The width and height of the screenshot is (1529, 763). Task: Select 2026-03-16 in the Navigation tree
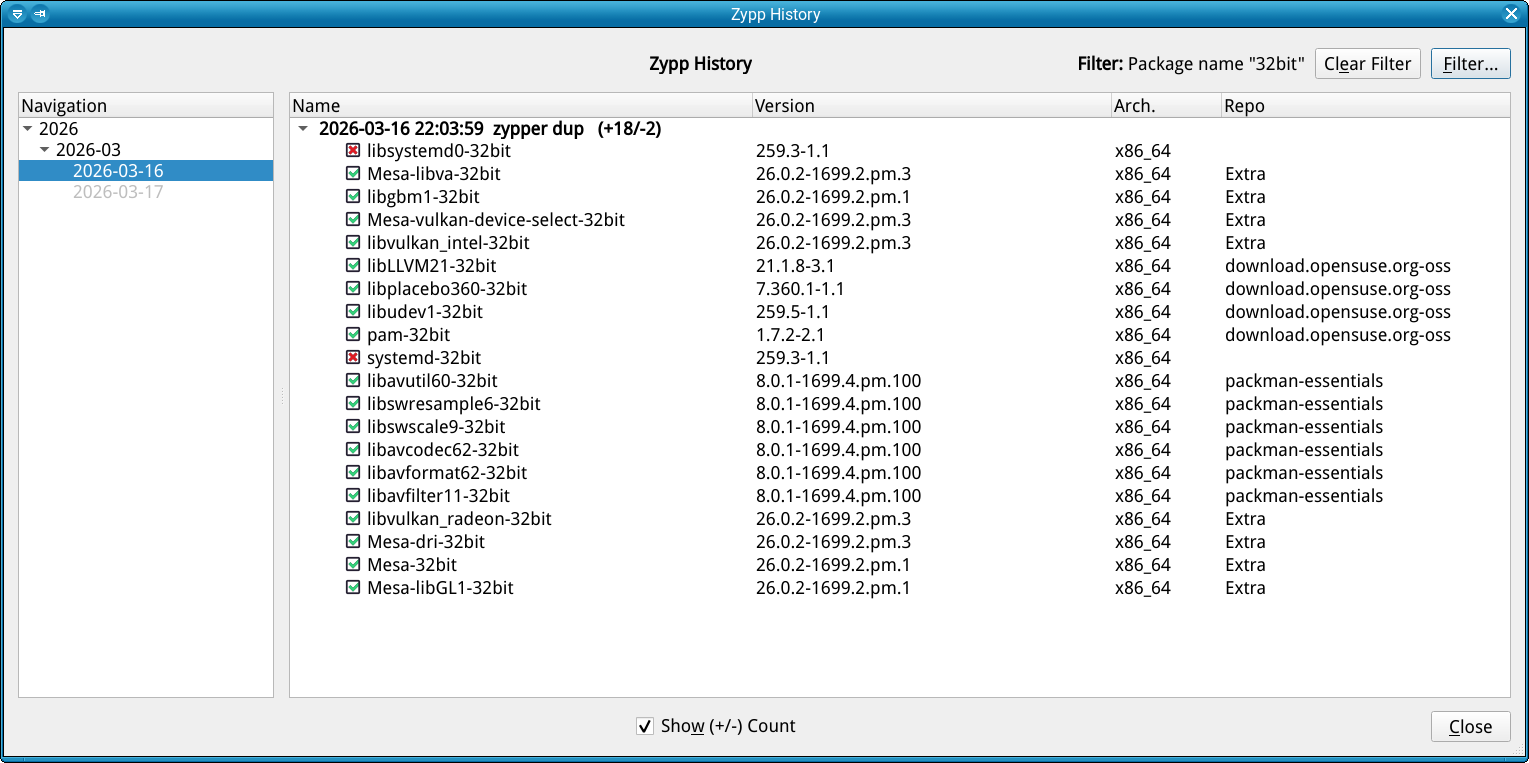point(117,171)
